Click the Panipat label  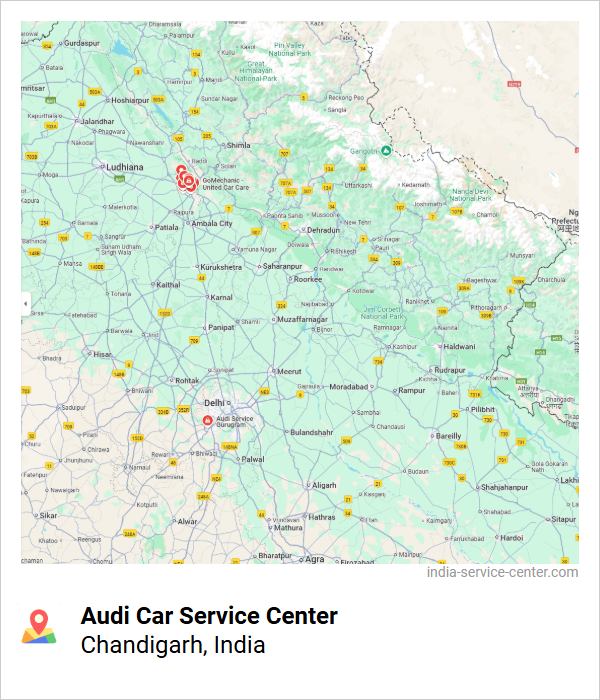coord(221,327)
